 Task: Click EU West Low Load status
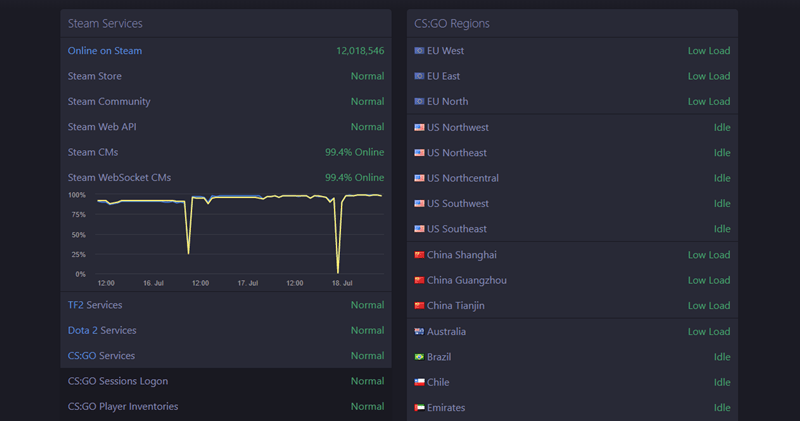pyautogui.click(x=709, y=51)
